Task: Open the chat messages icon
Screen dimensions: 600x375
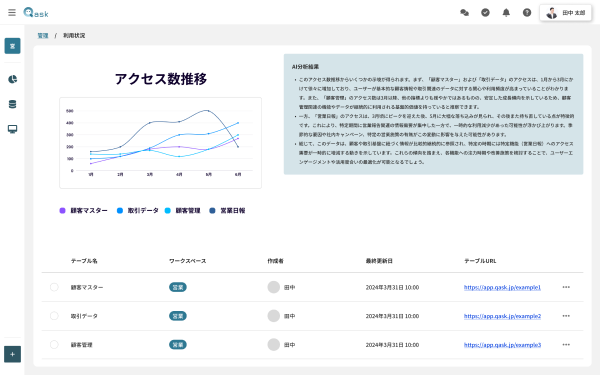Action: coord(464,13)
